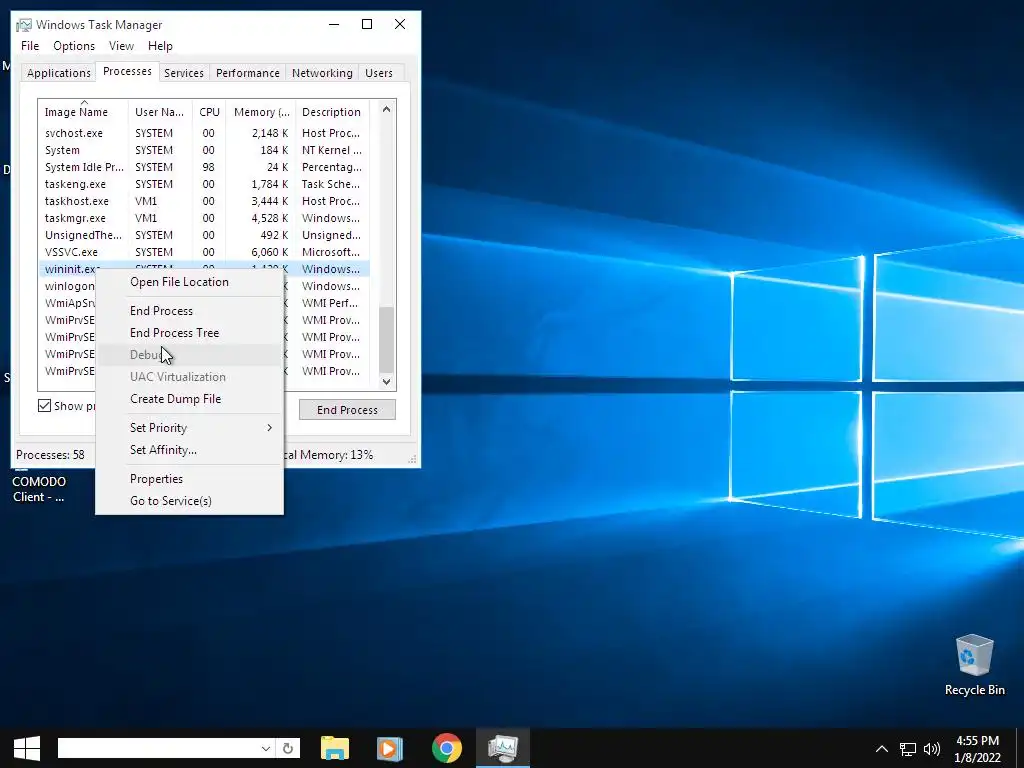Open the Windows Start menu
1024x768 pixels.
[x=27, y=748]
